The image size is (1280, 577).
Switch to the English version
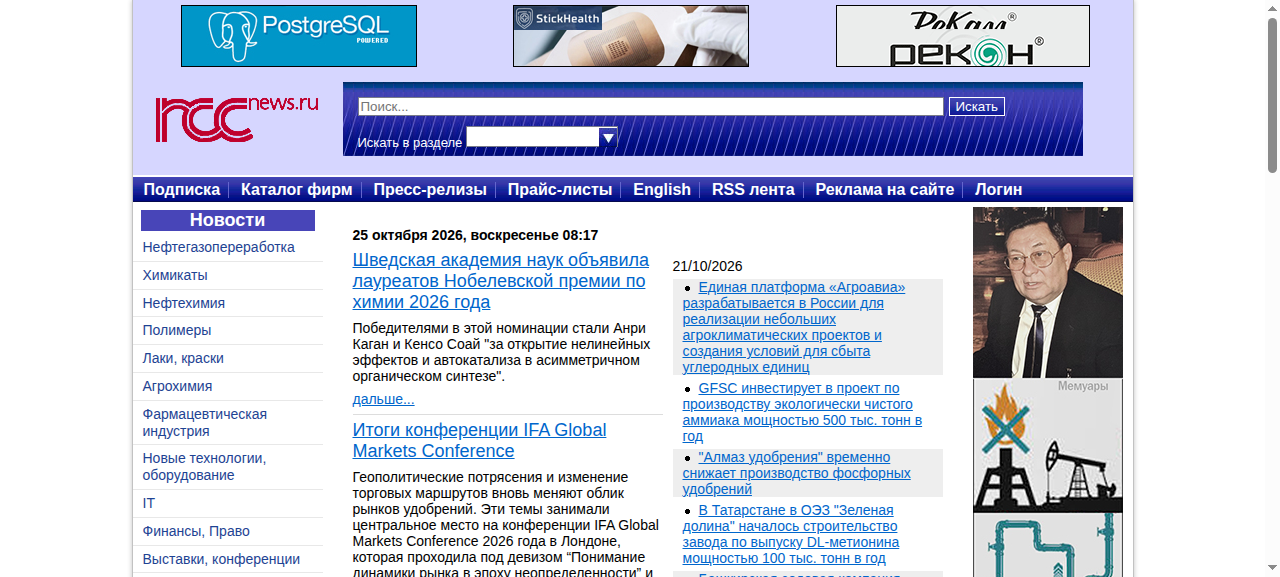coord(662,190)
